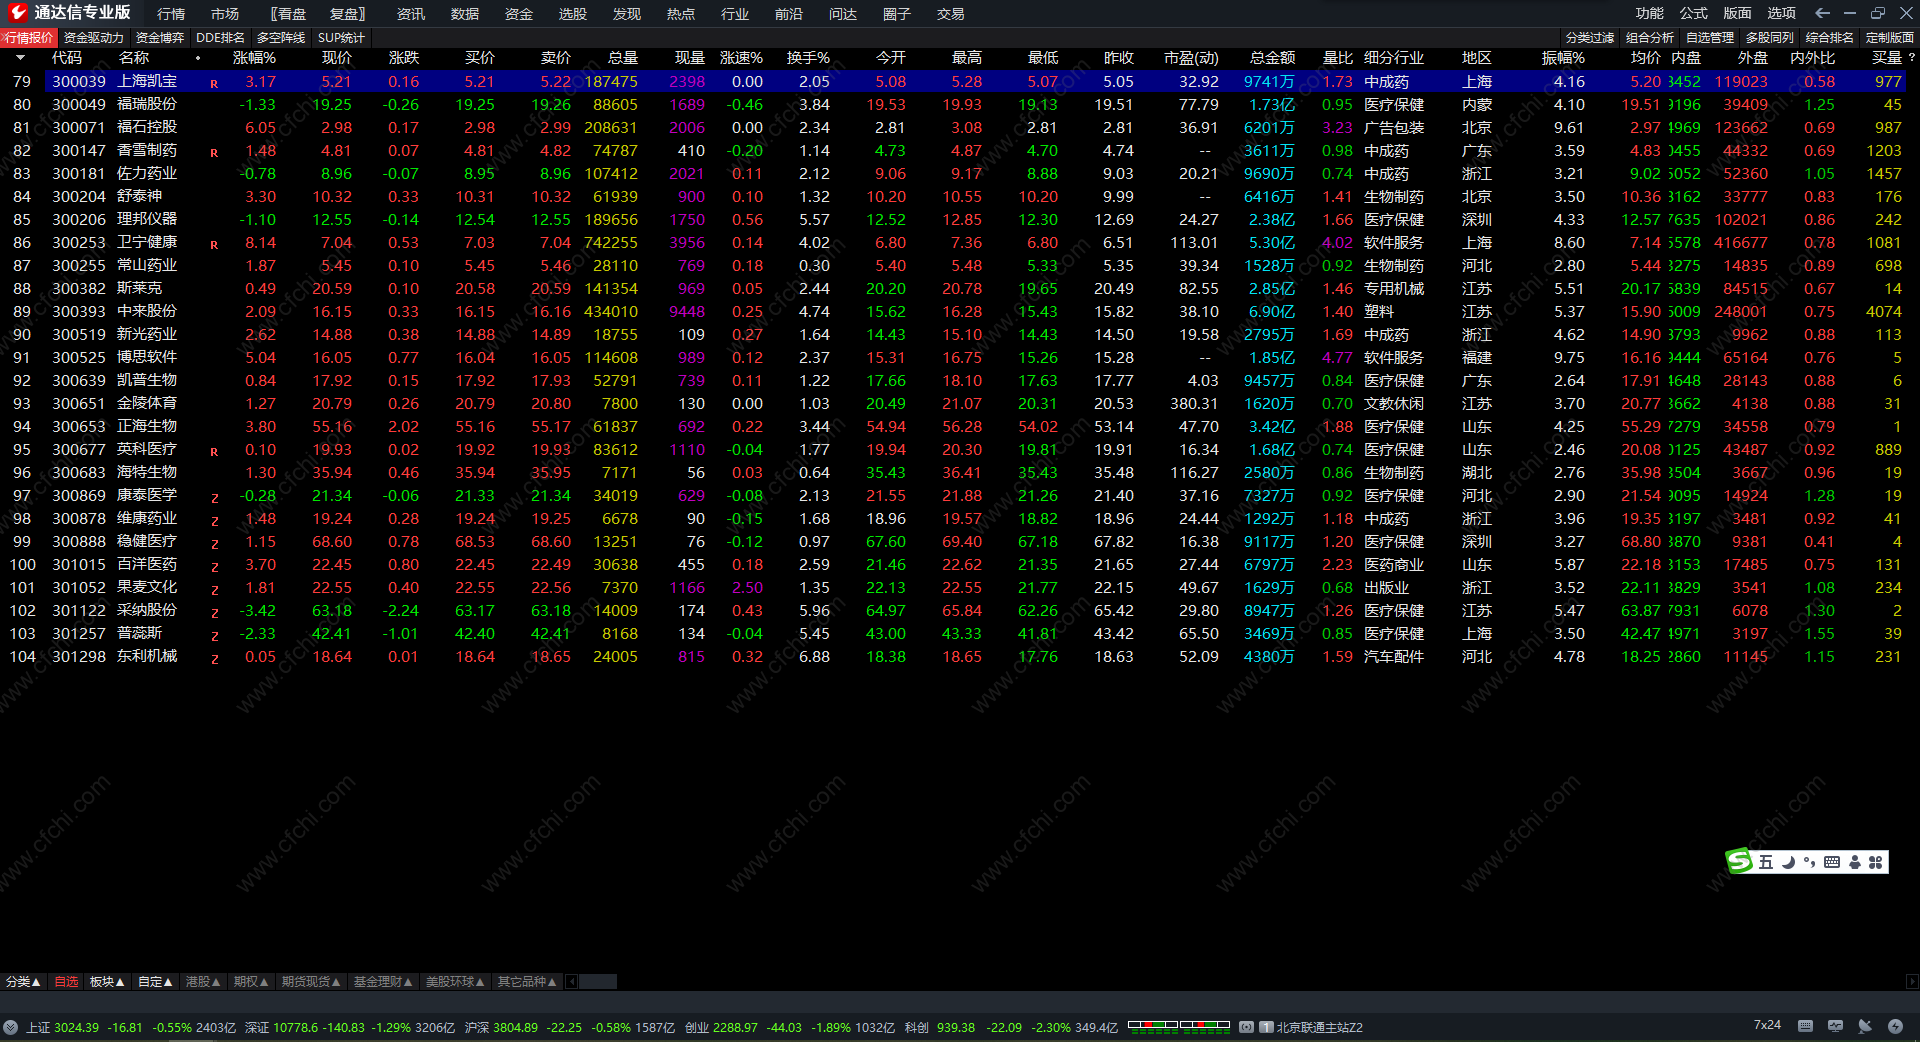Switch to the 资金驱动力 tab
1920x1042 pixels.
pos(94,38)
